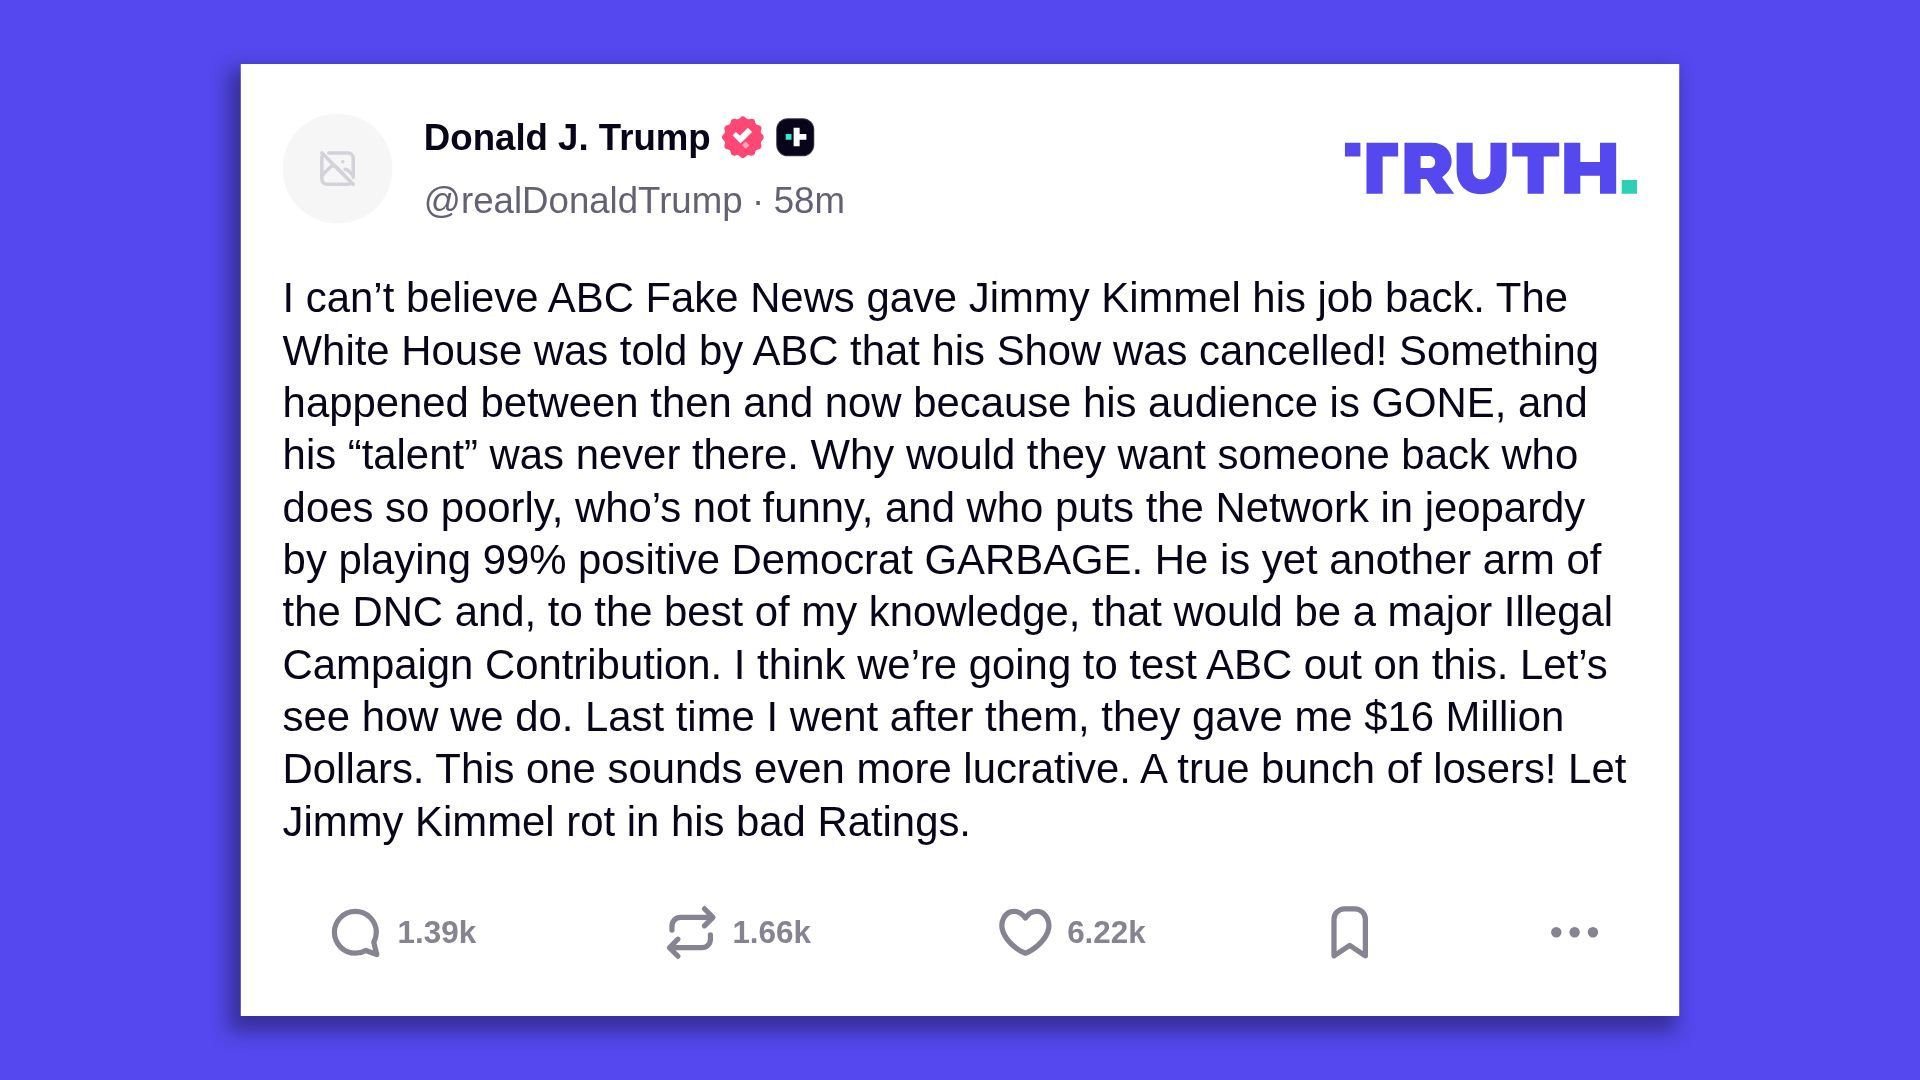Click the 58m timestamp
The height and width of the screenshot is (1080, 1920).
(809, 201)
